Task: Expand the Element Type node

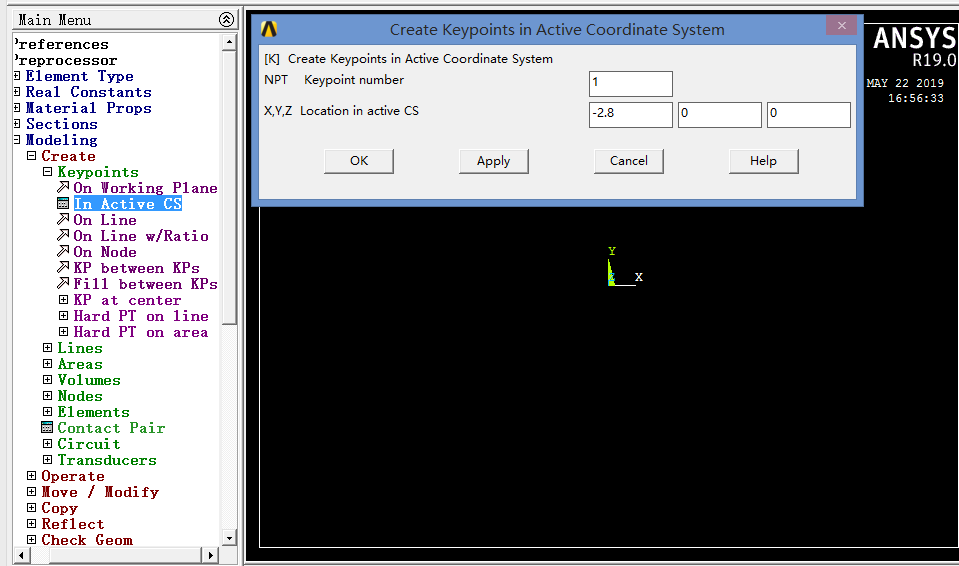Action: click(17, 76)
